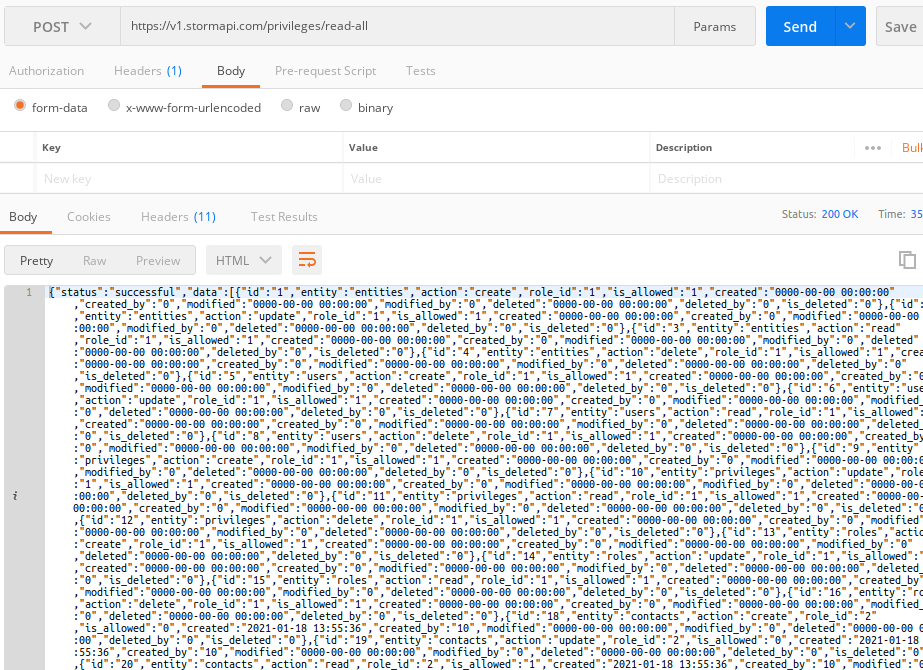Choose x-www-form-urlencoded body type
The width and height of the screenshot is (923, 670).
[x=114, y=105]
